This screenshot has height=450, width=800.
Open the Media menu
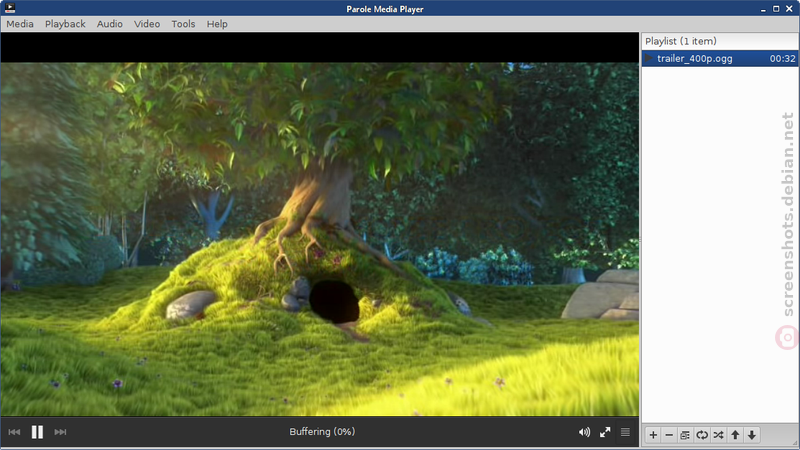tap(20, 24)
